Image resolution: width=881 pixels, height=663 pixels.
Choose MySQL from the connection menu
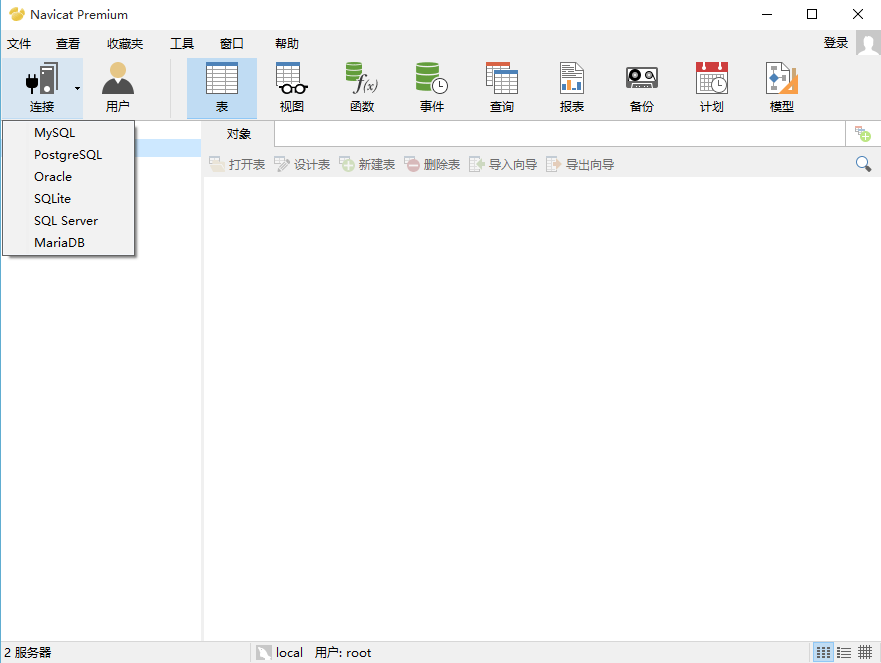tap(54, 133)
